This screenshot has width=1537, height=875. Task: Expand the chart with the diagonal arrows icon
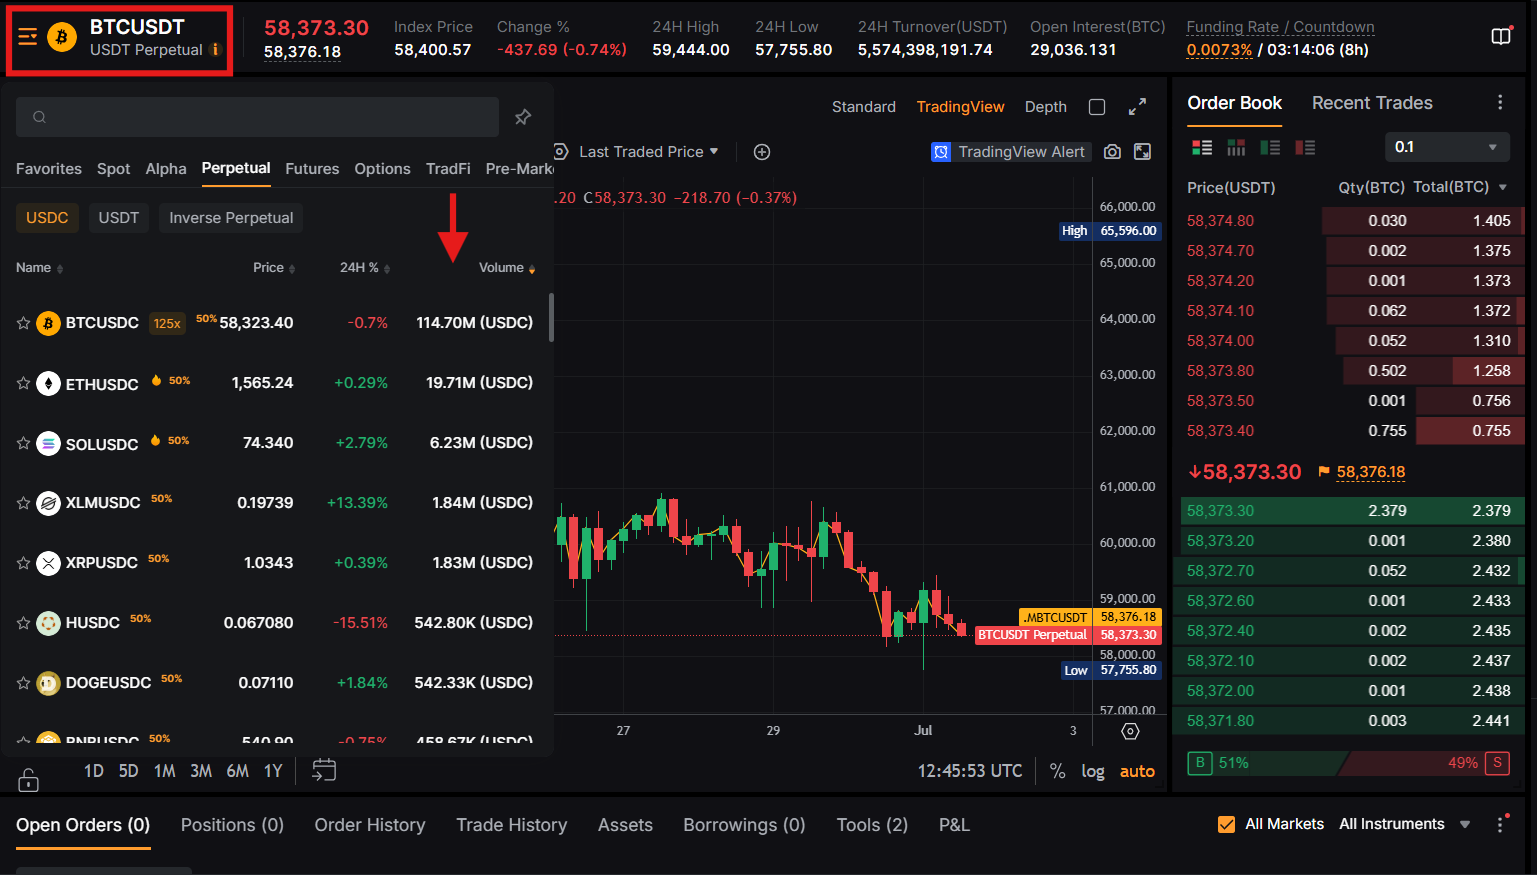[1137, 107]
